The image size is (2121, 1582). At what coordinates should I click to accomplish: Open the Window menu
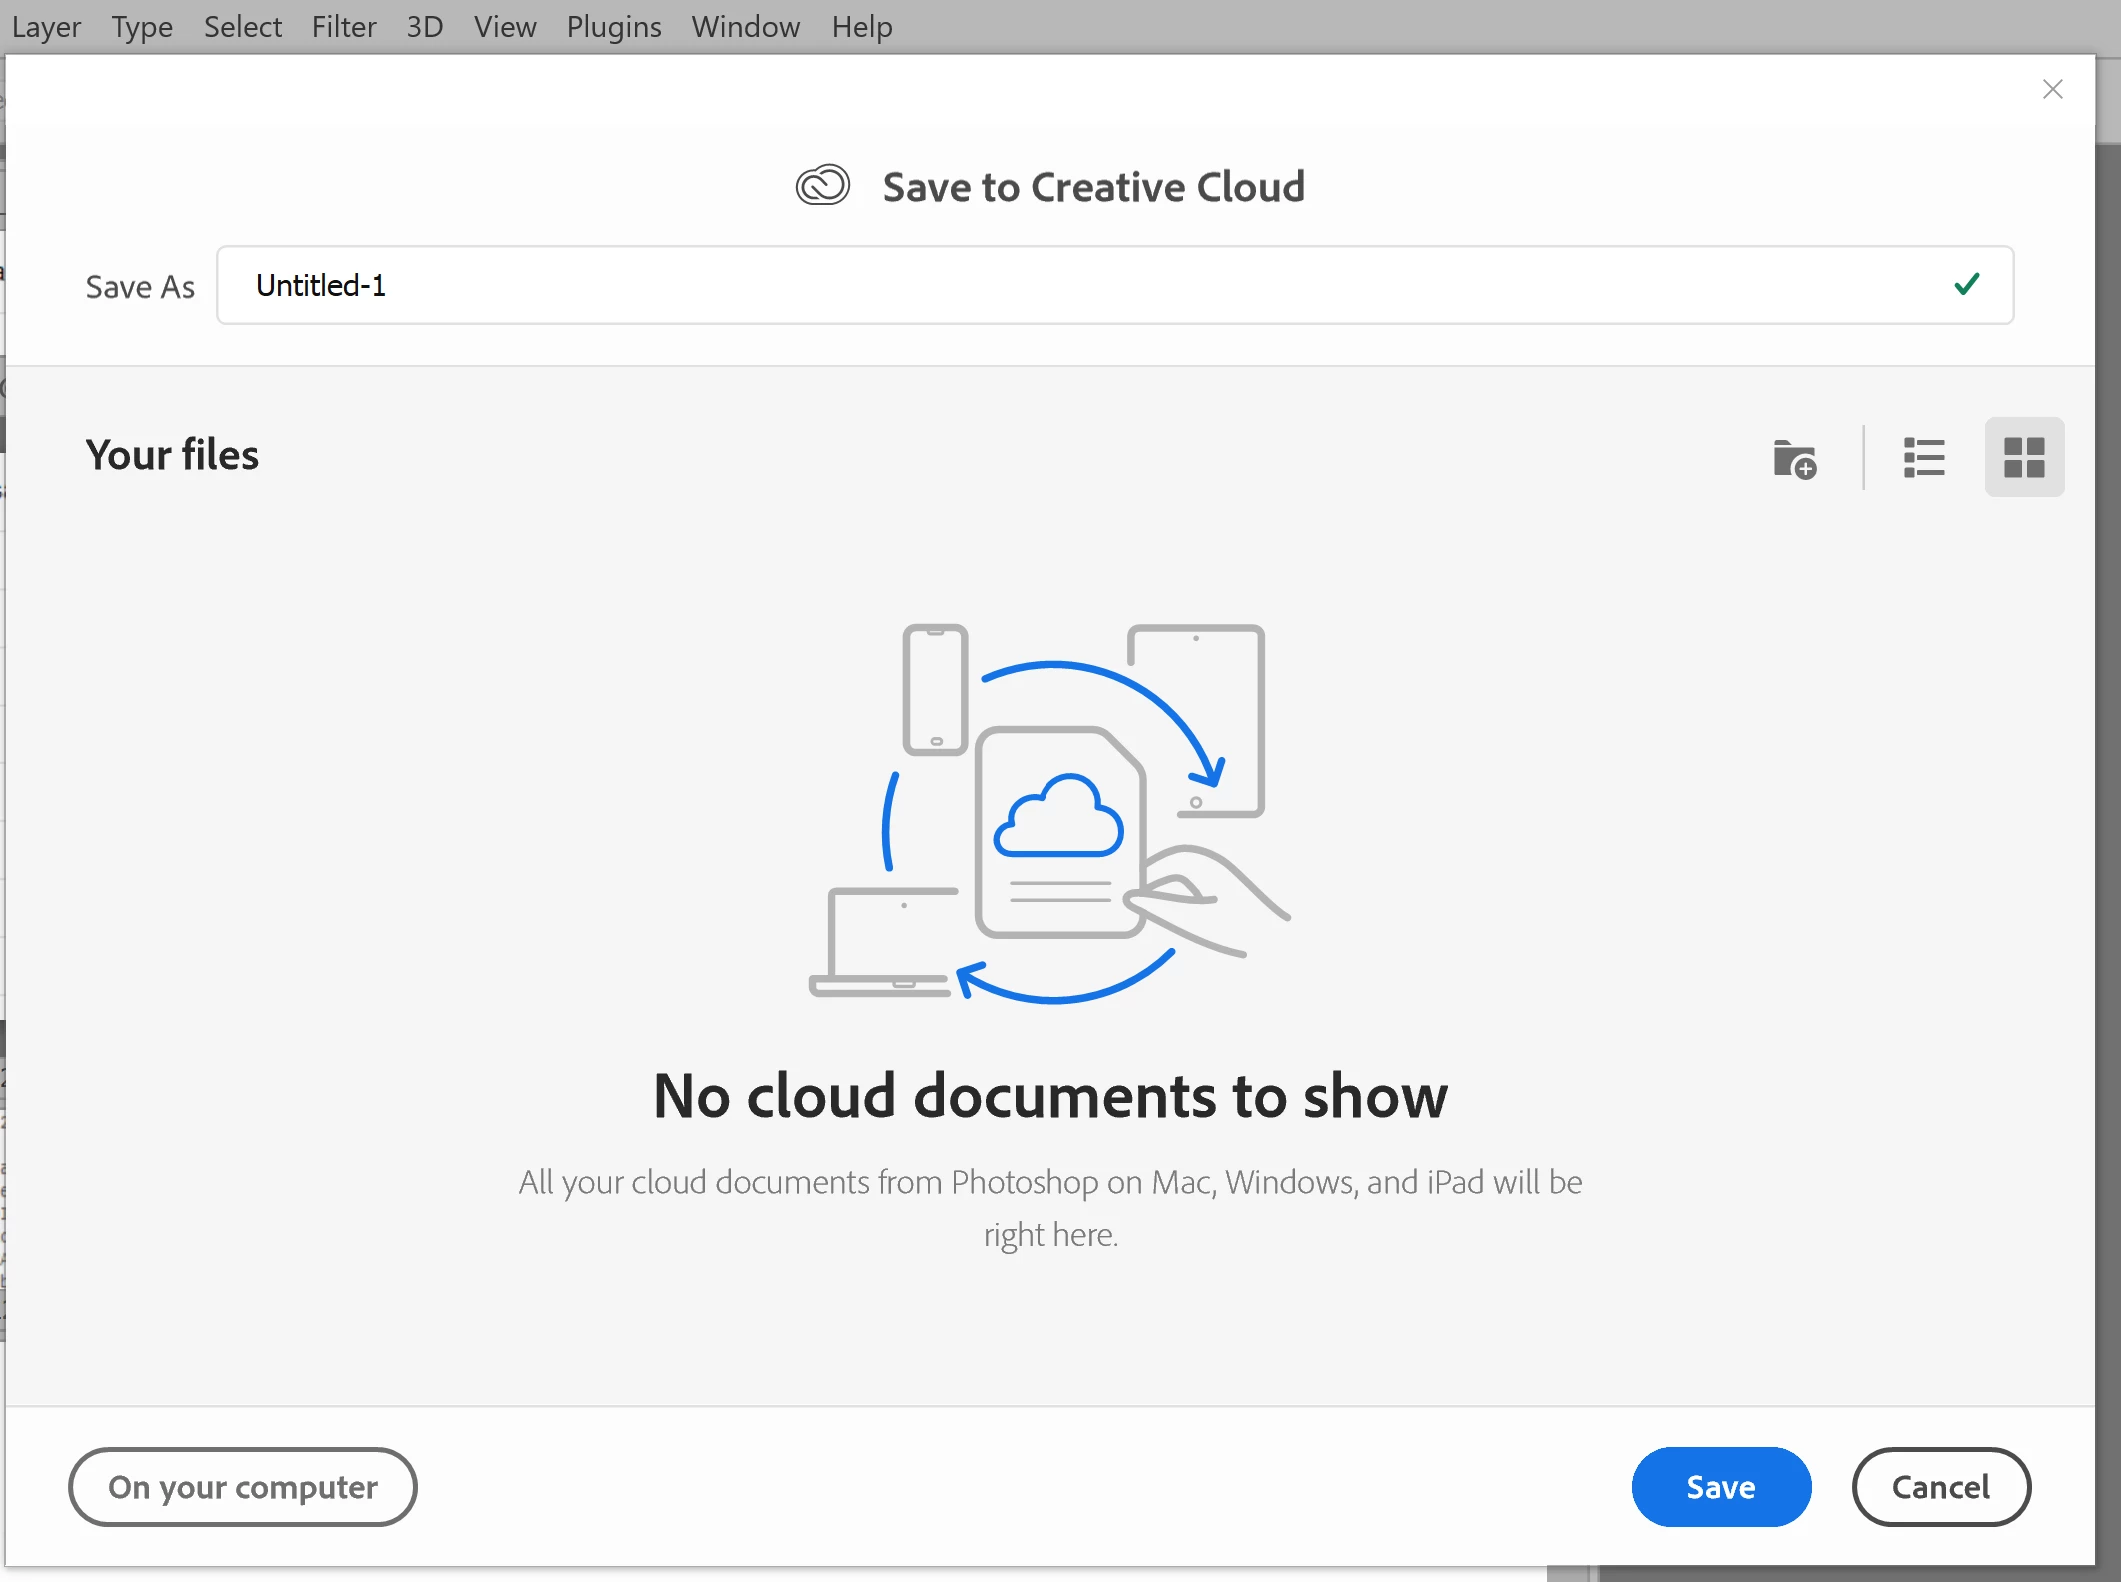click(x=746, y=27)
